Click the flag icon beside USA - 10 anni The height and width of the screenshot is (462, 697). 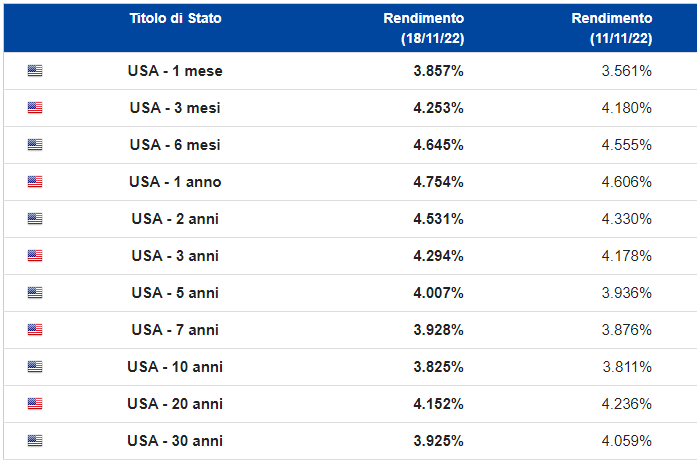35,367
